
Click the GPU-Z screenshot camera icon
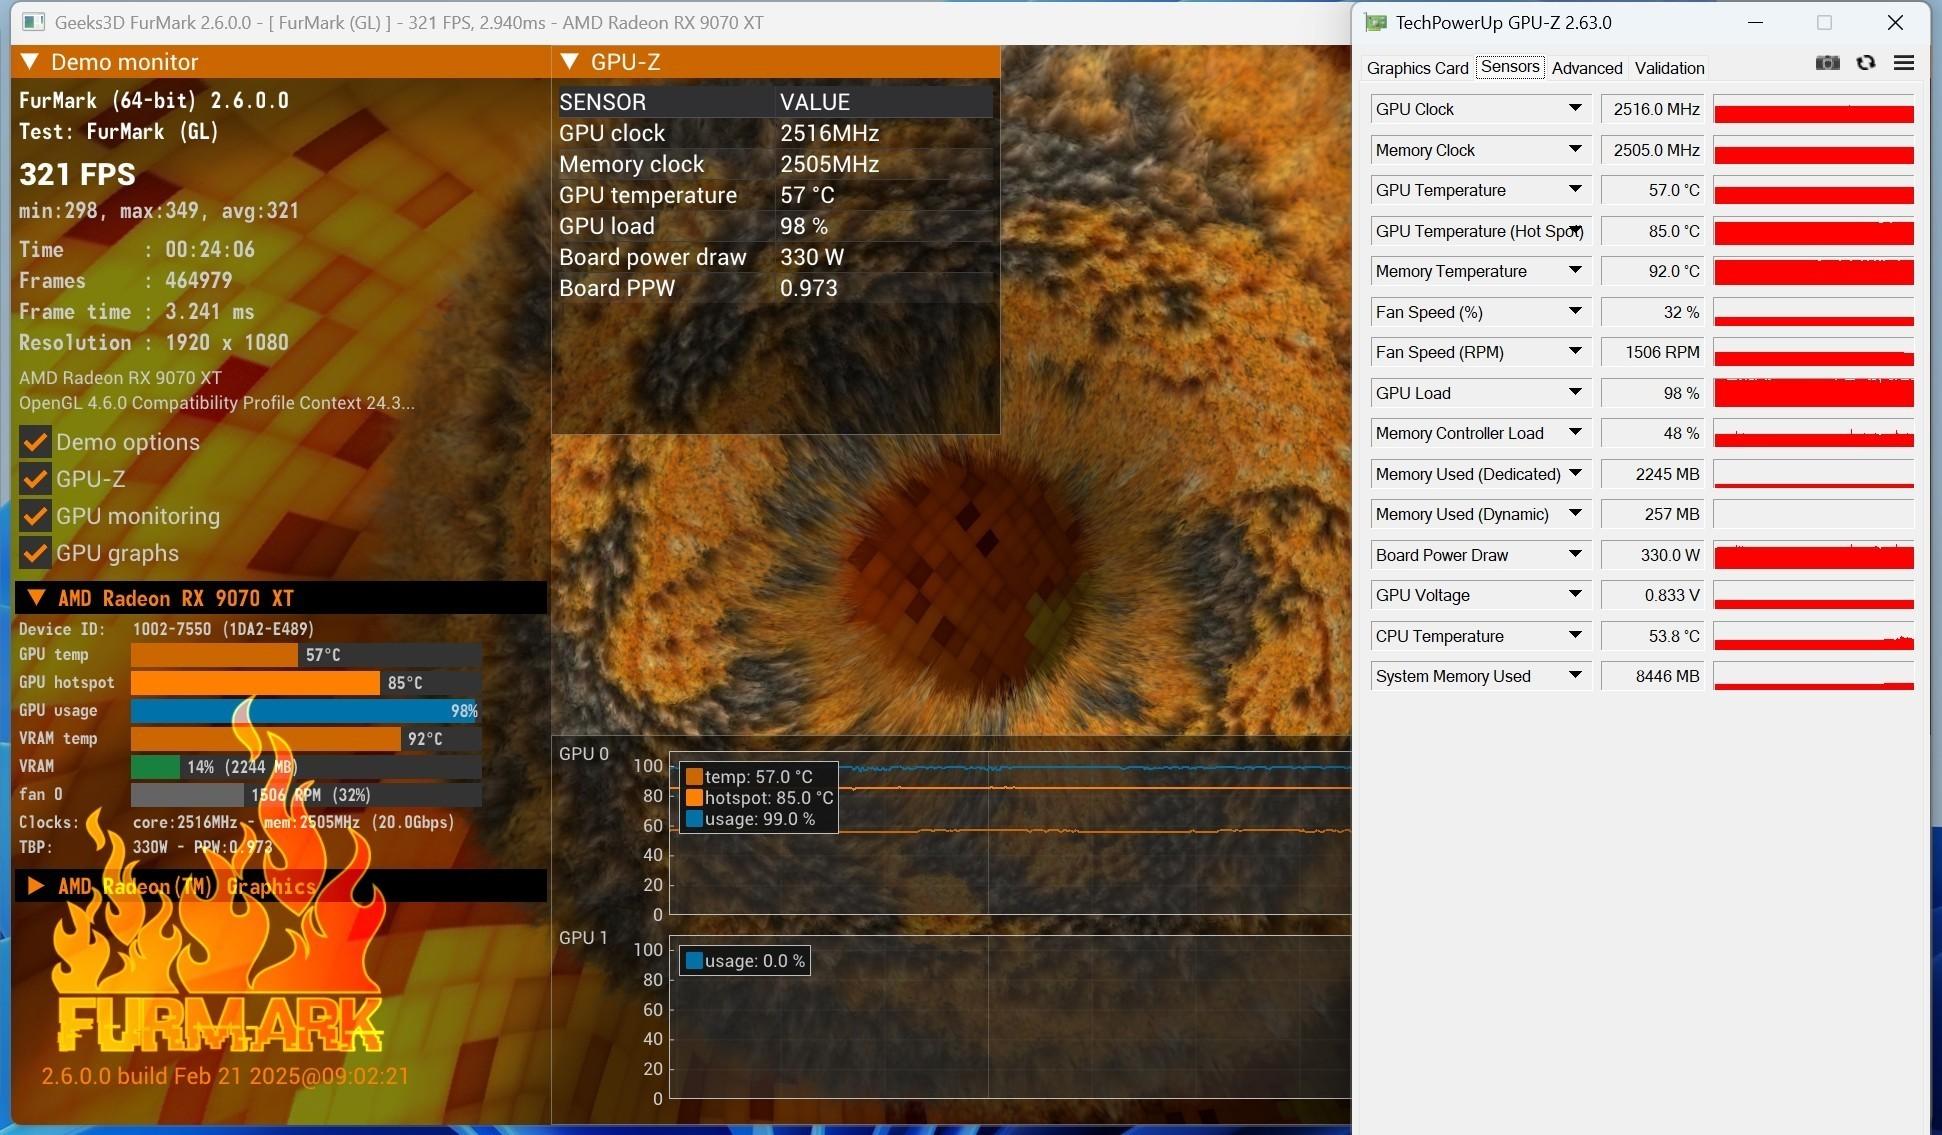point(1827,63)
